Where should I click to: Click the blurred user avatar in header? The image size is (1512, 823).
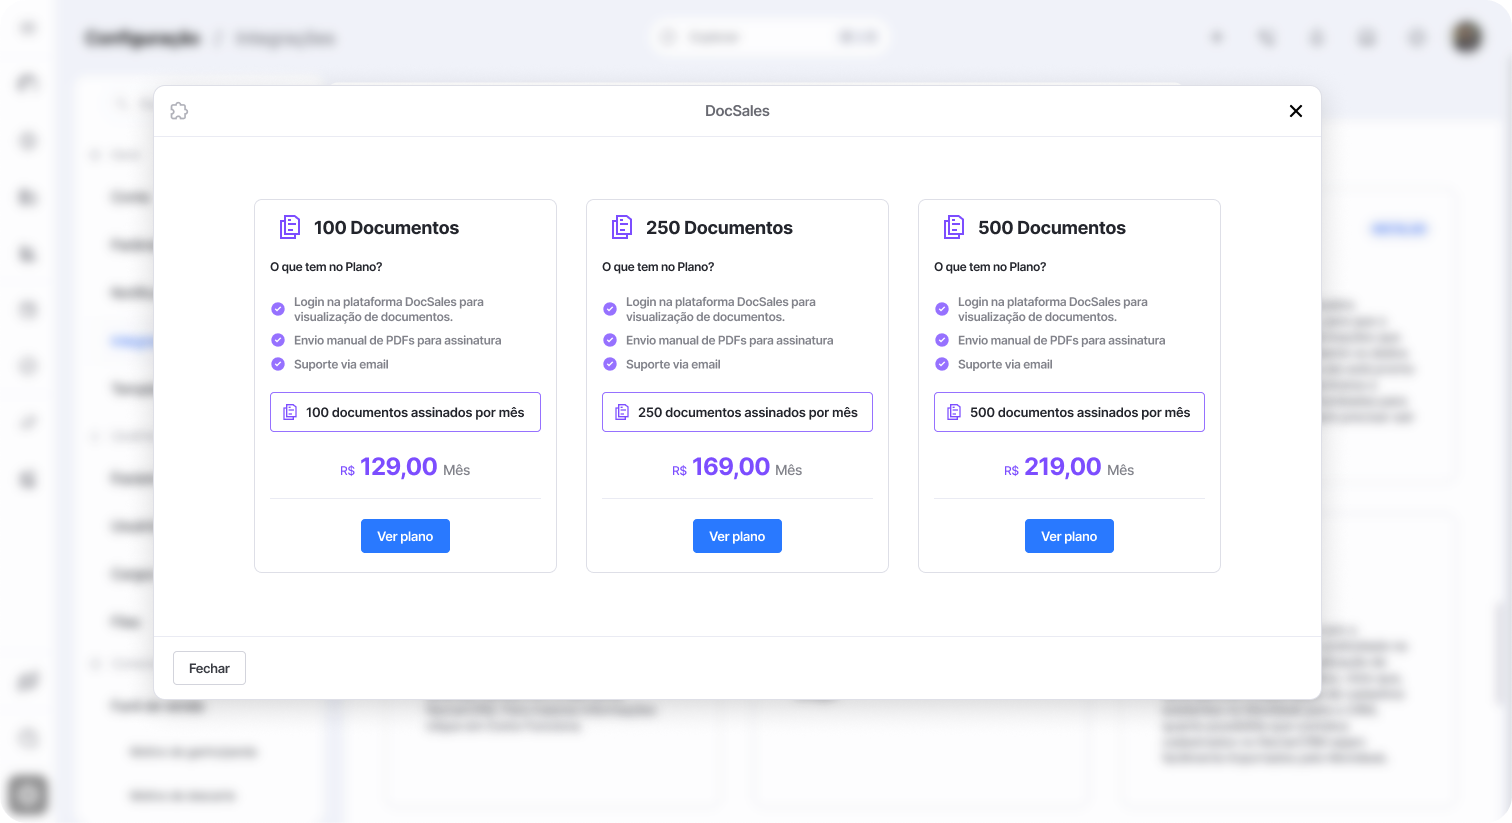pyautogui.click(x=1467, y=37)
